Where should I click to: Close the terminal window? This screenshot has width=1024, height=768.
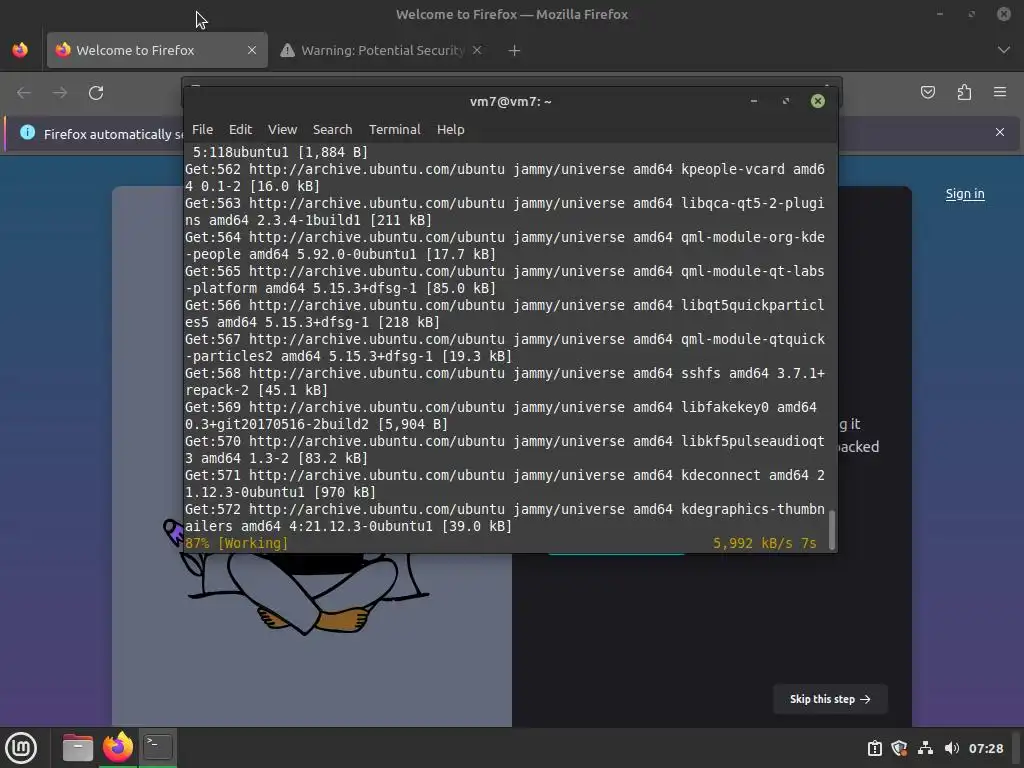tap(818, 101)
